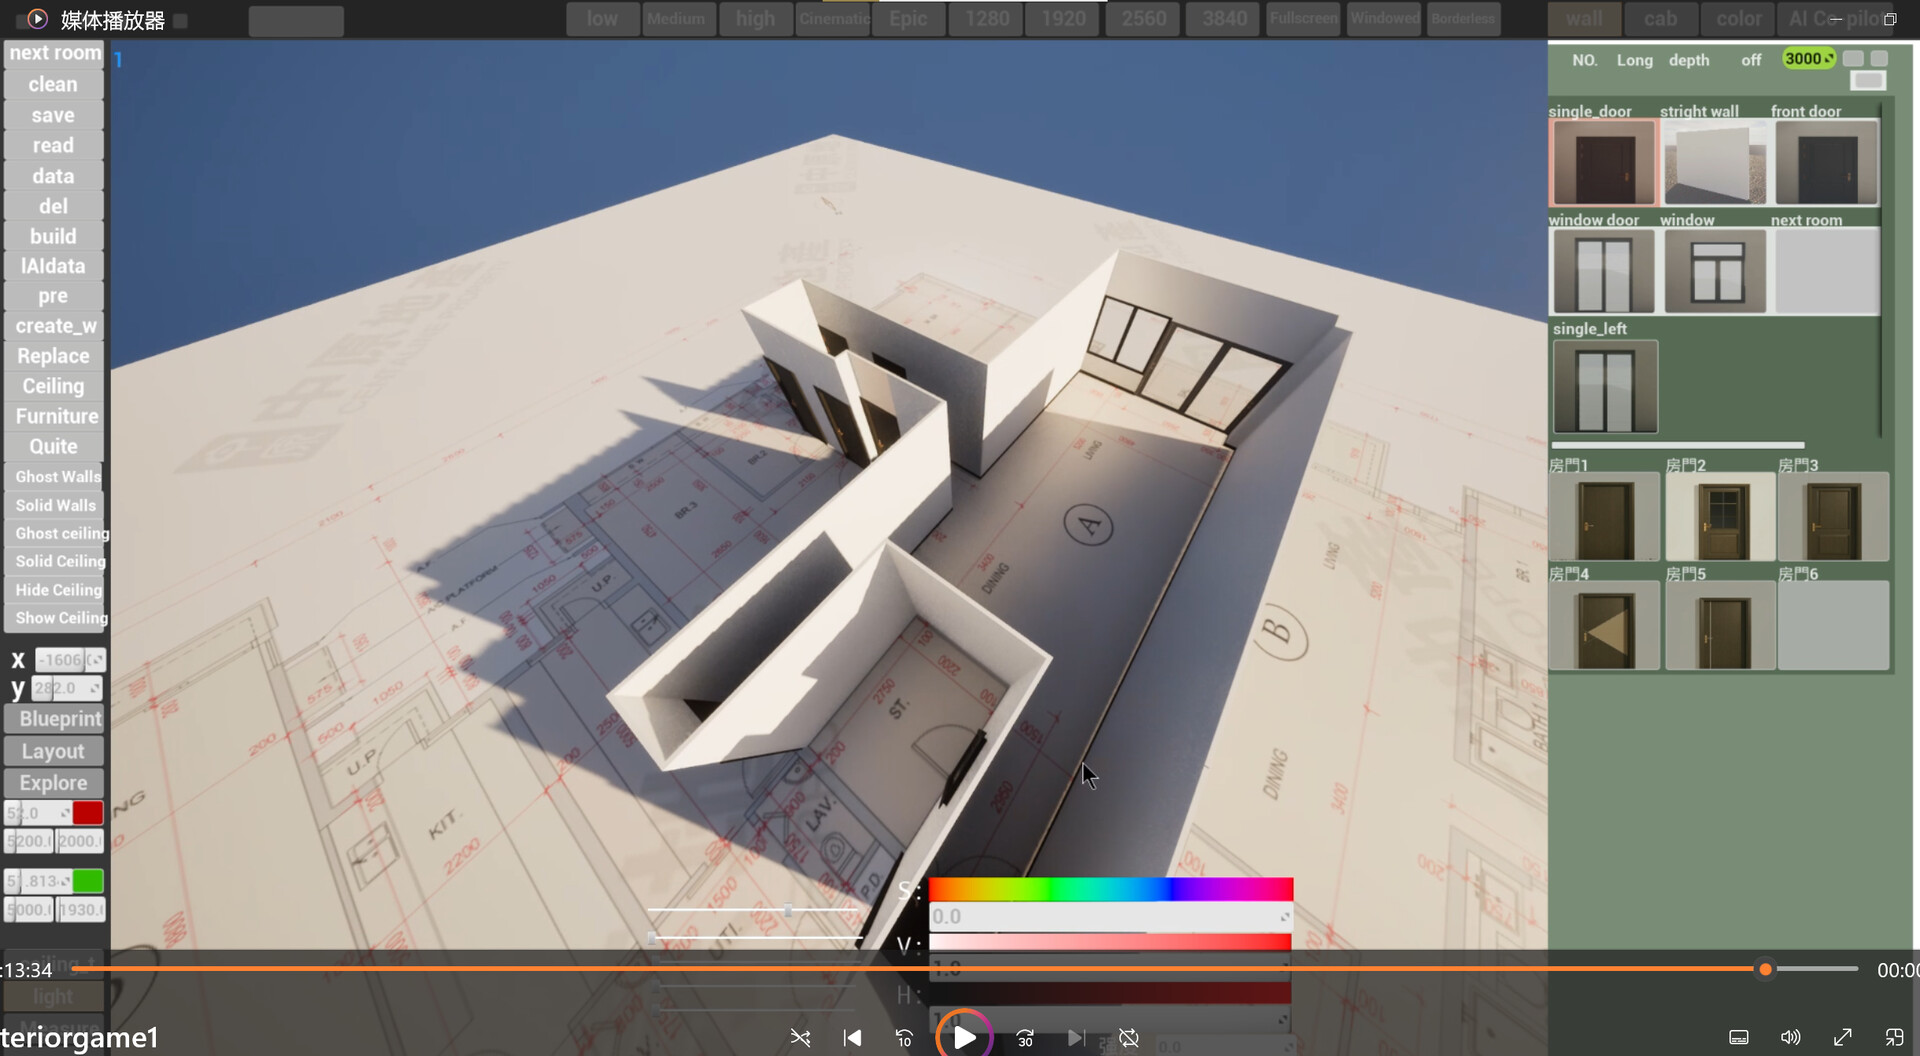Toggle the shuffle playback icon
The width and height of the screenshot is (1920, 1056).
tap(800, 1038)
